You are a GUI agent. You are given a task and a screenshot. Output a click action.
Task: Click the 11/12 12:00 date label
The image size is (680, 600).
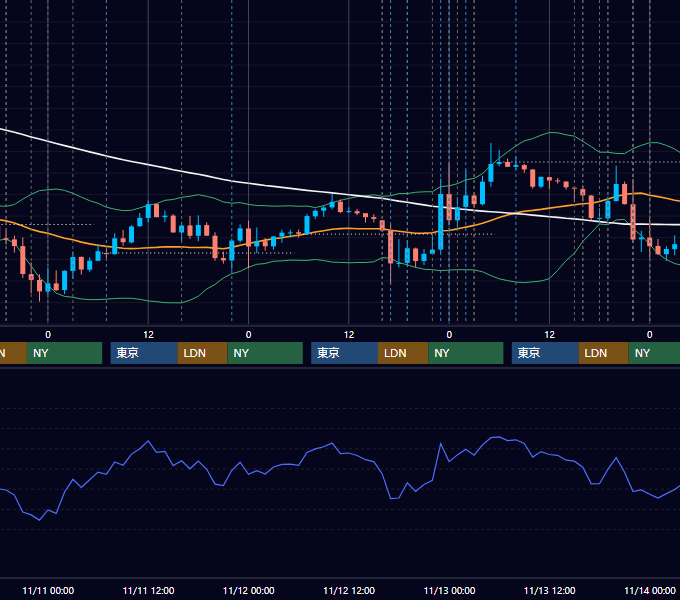[x=349, y=590]
